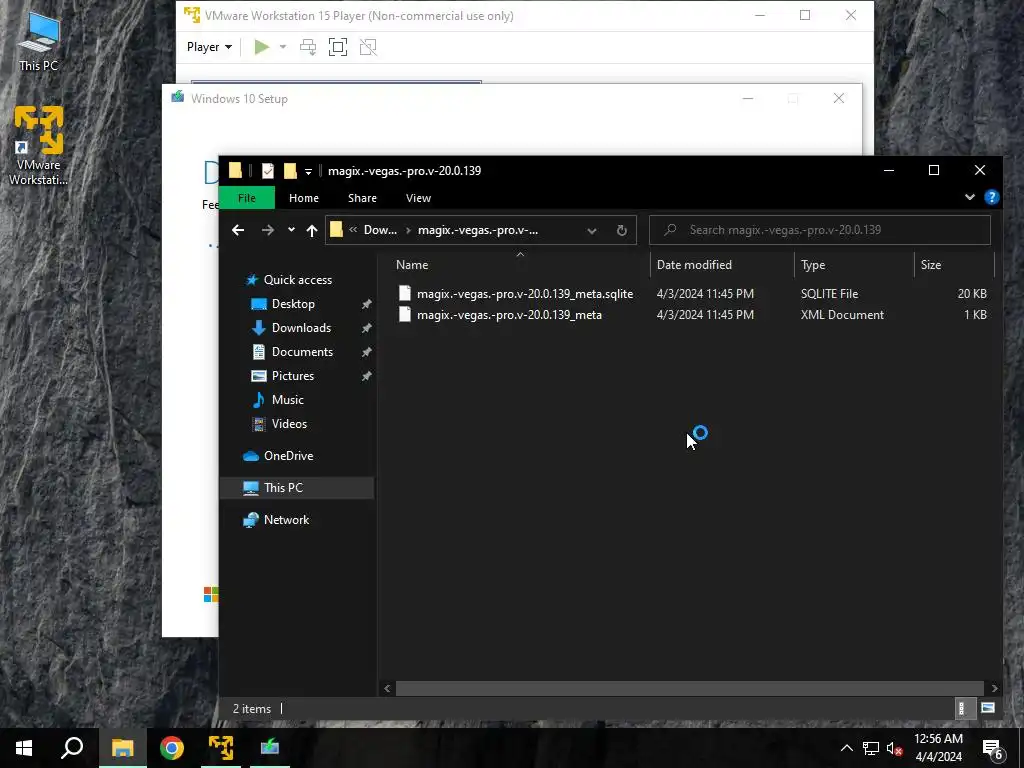The height and width of the screenshot is (768, 1024).
Task: Open taskbar Search magnifier
Action: (x=72, y=748)
